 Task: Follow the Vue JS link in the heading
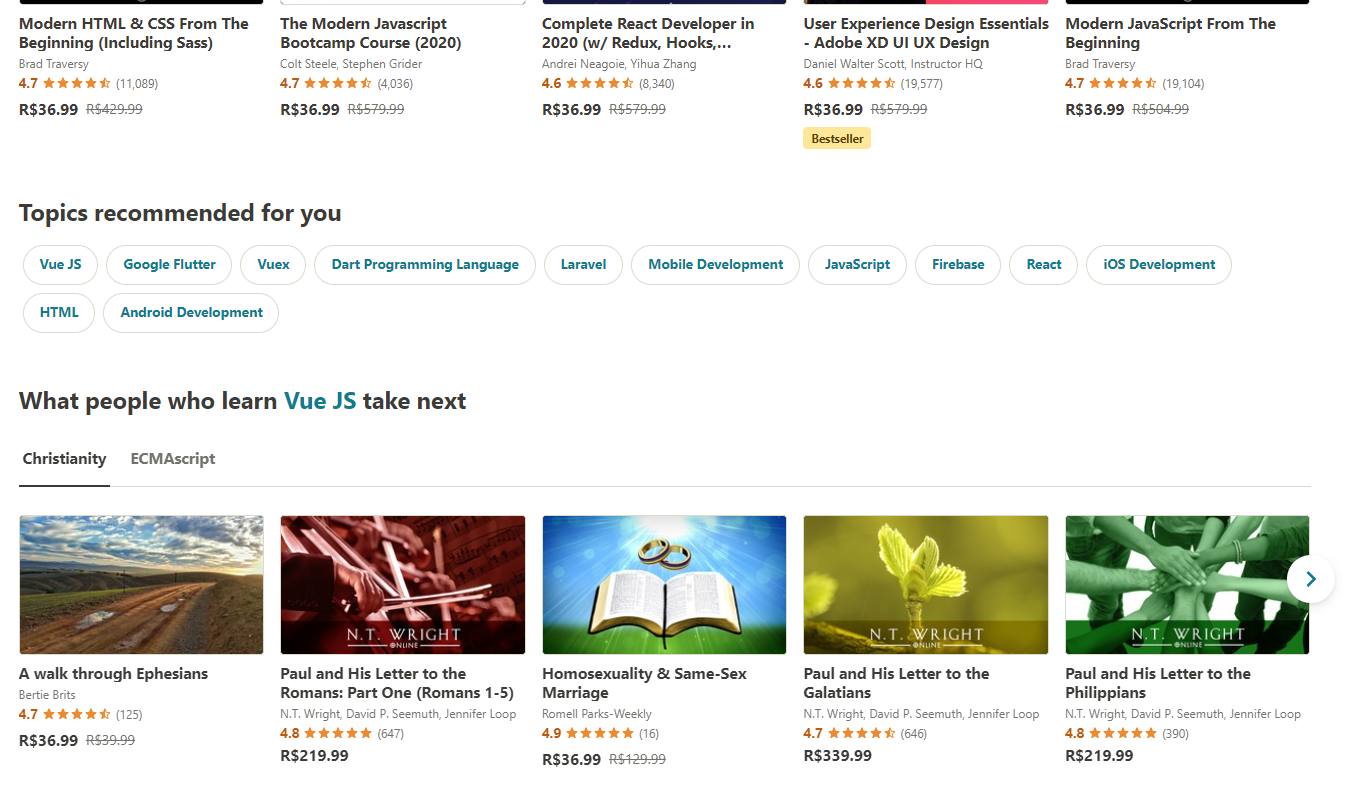320,401
